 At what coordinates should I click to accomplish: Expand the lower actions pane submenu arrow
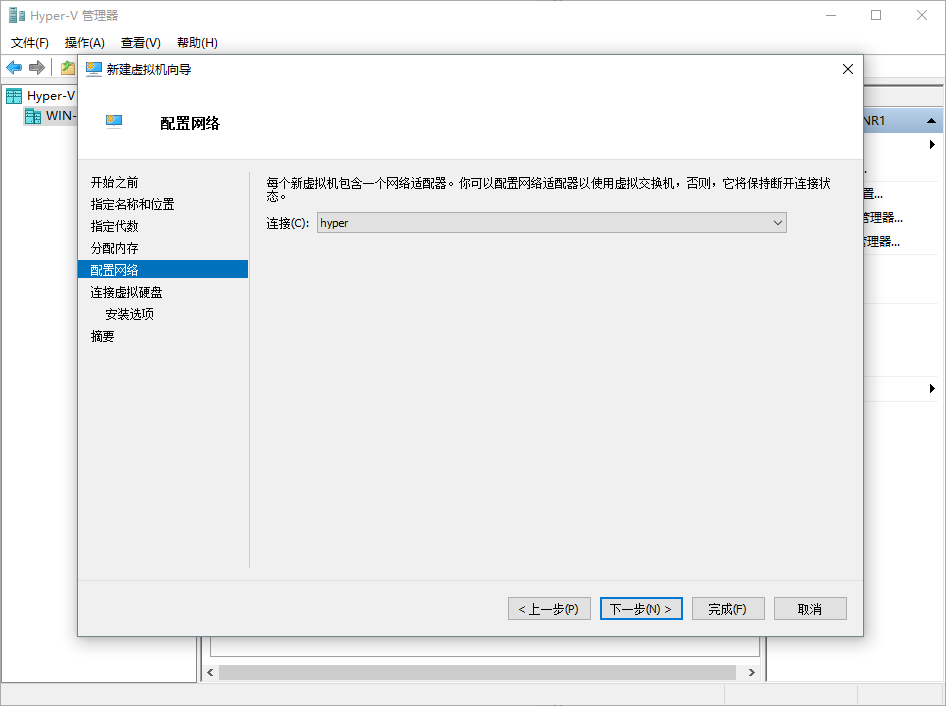tap(932, 388)
